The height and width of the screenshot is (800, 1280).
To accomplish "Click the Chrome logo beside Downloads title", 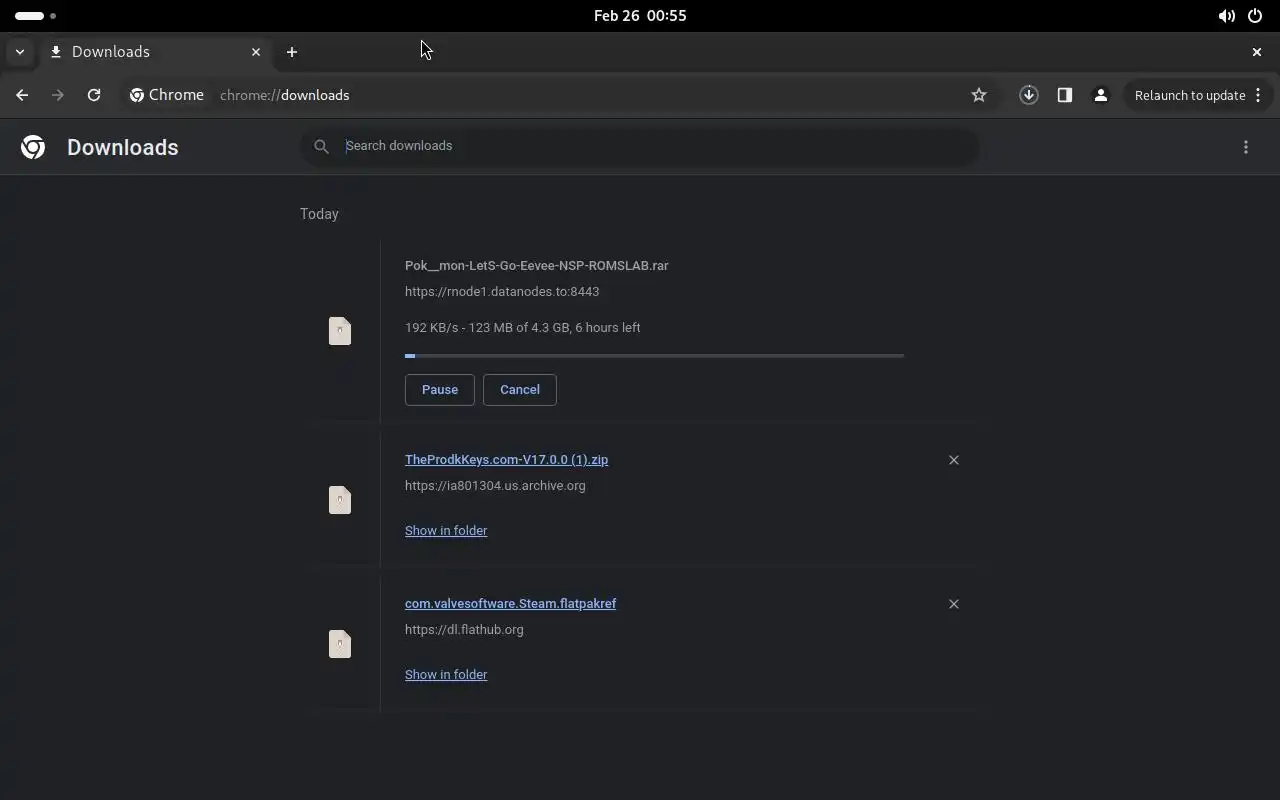I will point(33,147).
